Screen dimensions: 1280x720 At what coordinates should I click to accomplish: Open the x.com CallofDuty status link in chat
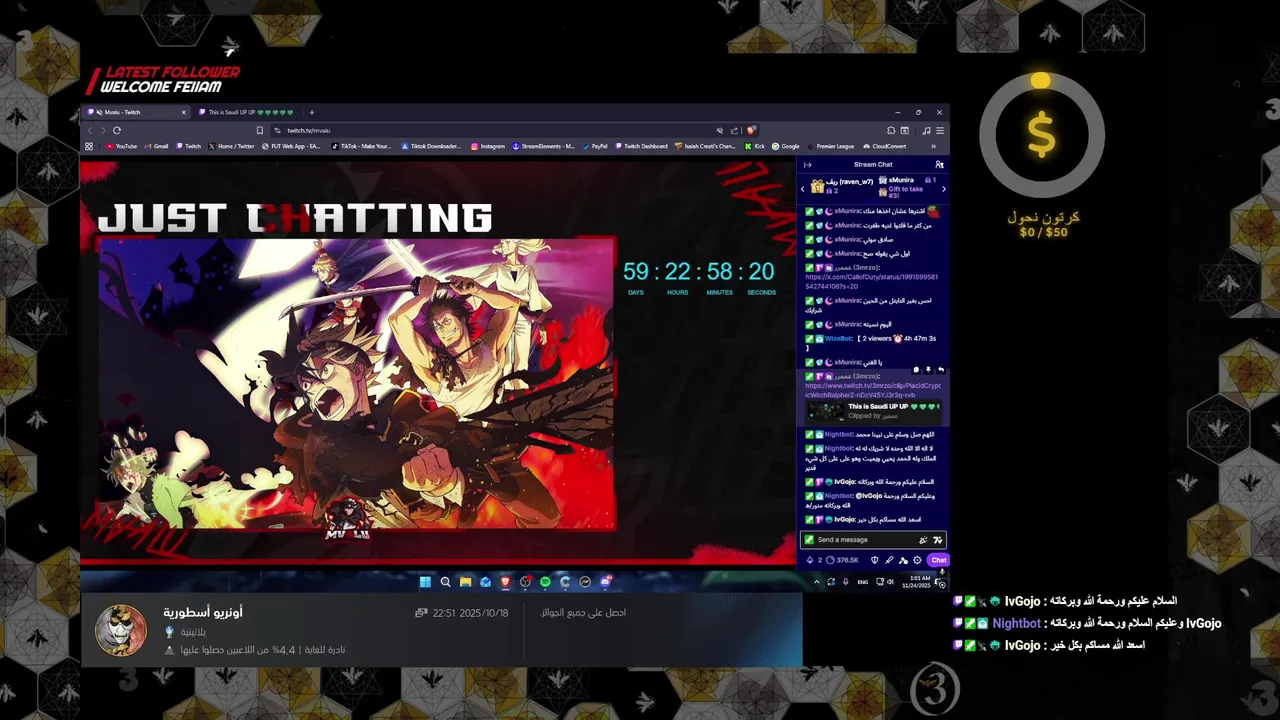point(872,281)
